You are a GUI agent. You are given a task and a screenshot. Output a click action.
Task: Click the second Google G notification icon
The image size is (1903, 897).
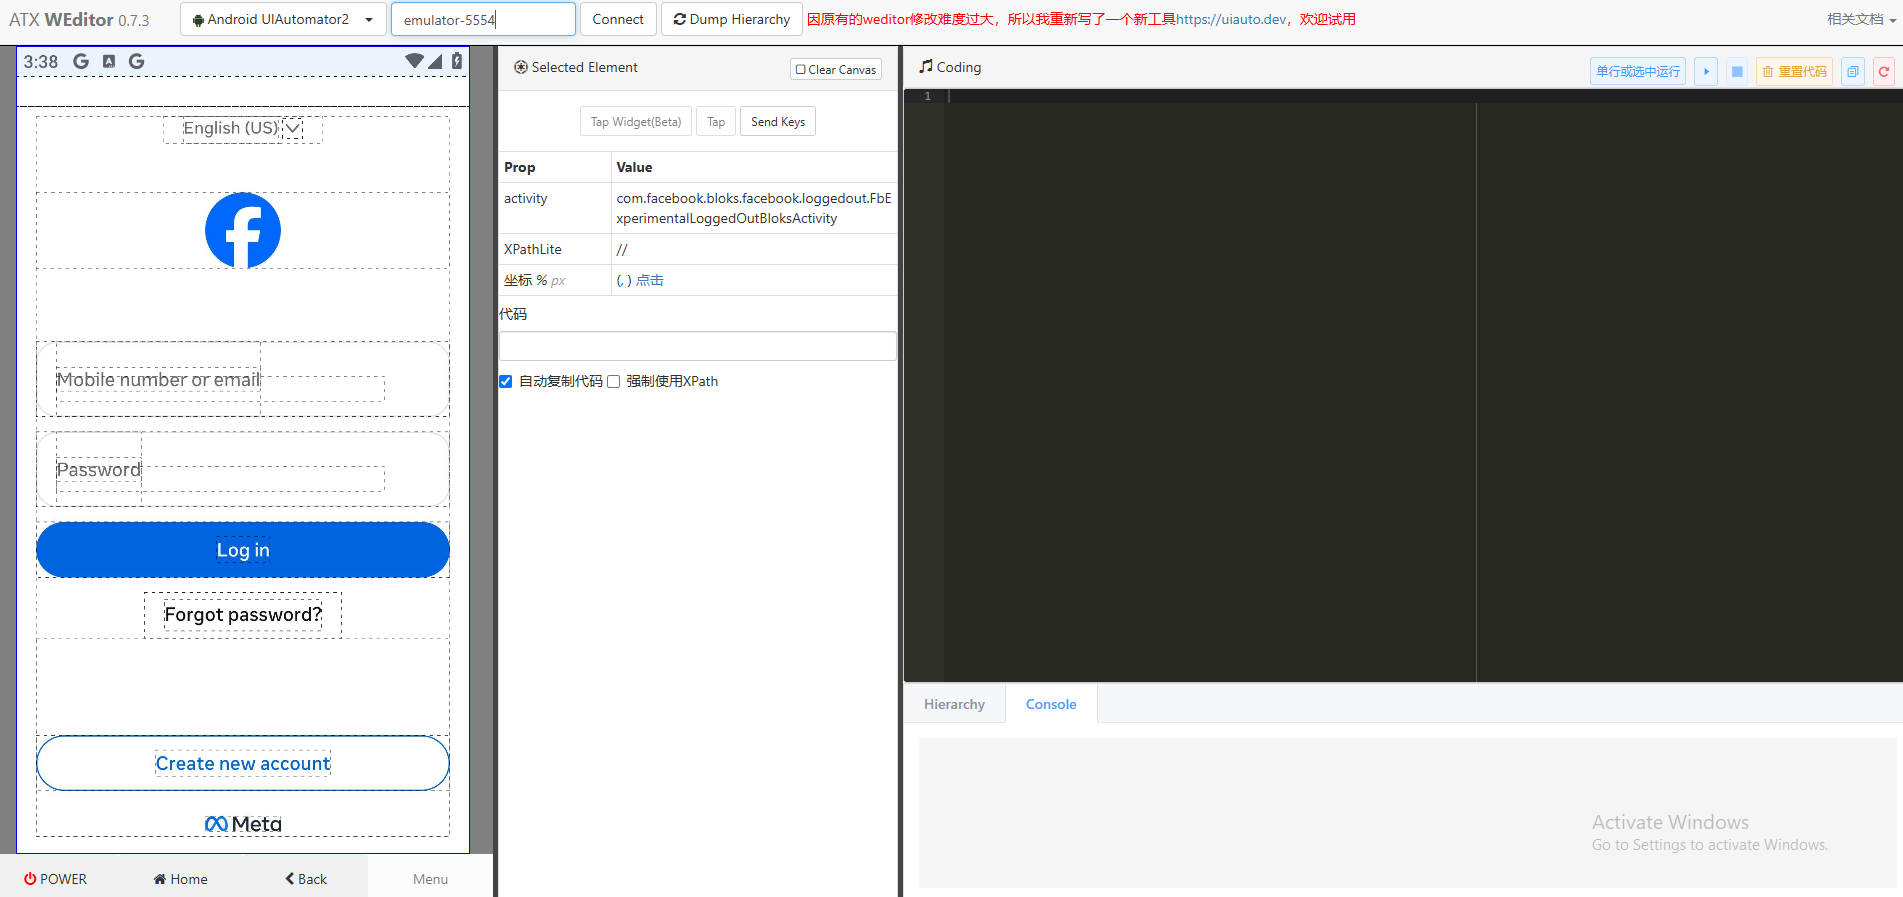(x=136, y=61)
